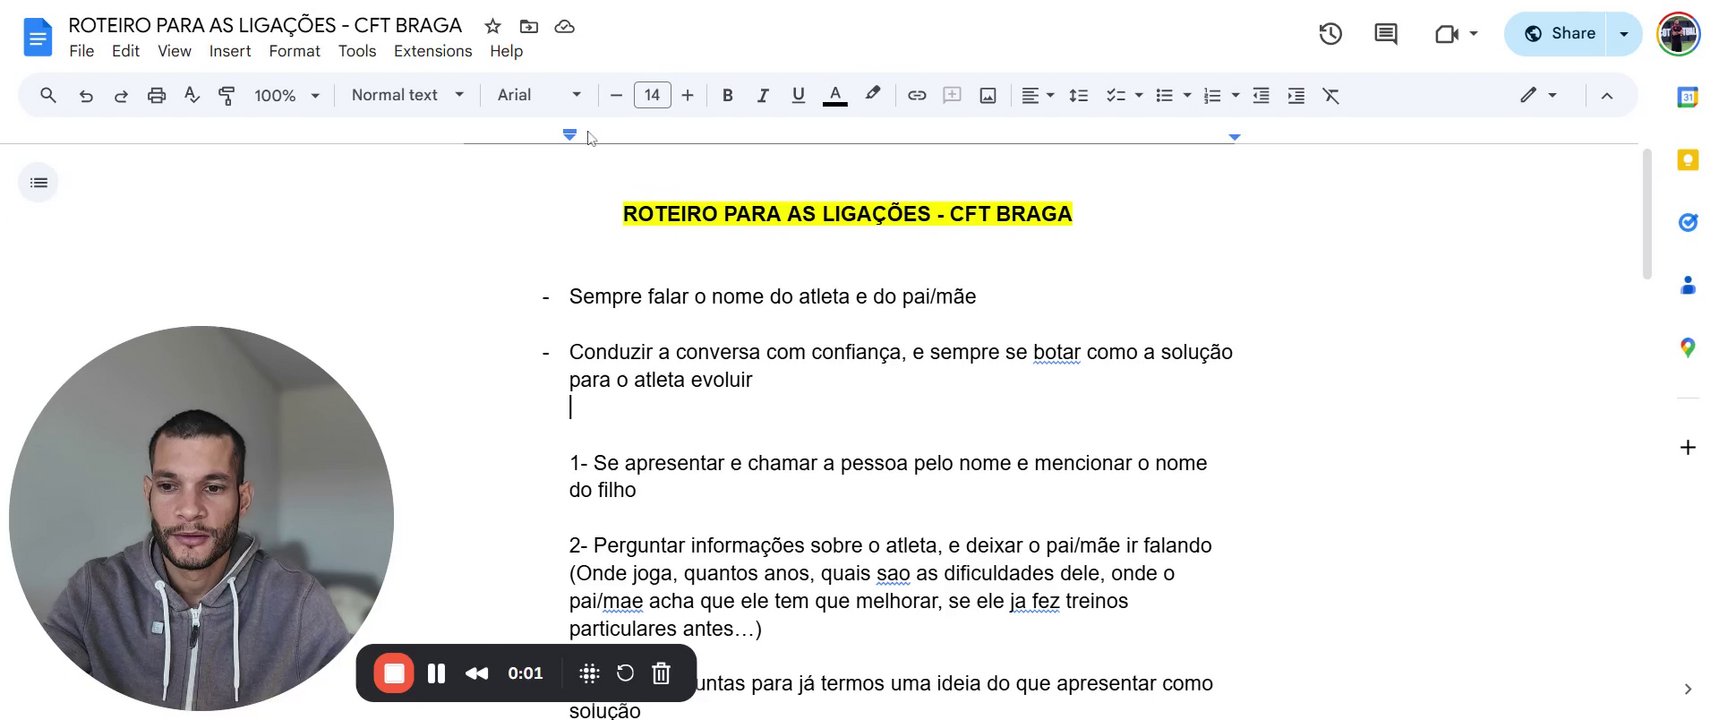Open Contacts side panel

pyautogui.click(x=1688, y=285)
